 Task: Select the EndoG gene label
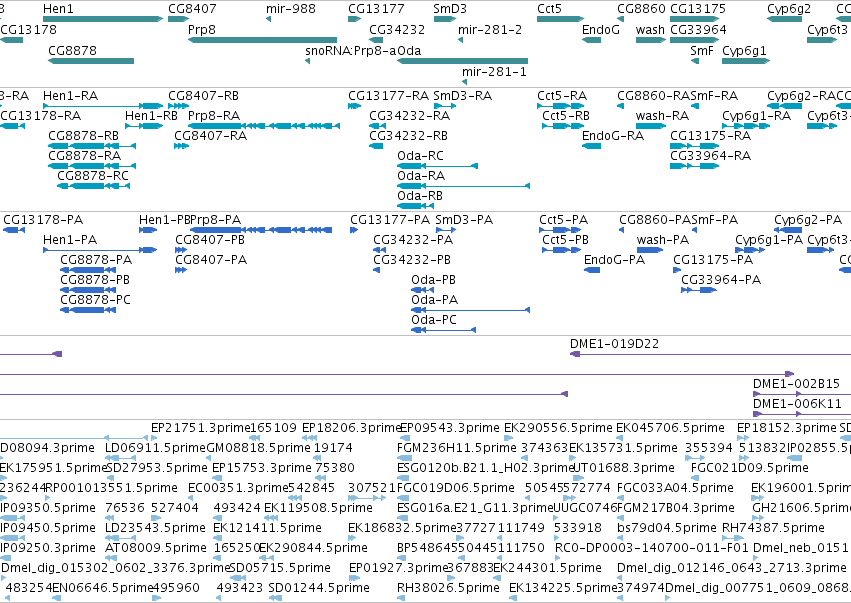tap(600, 29)
